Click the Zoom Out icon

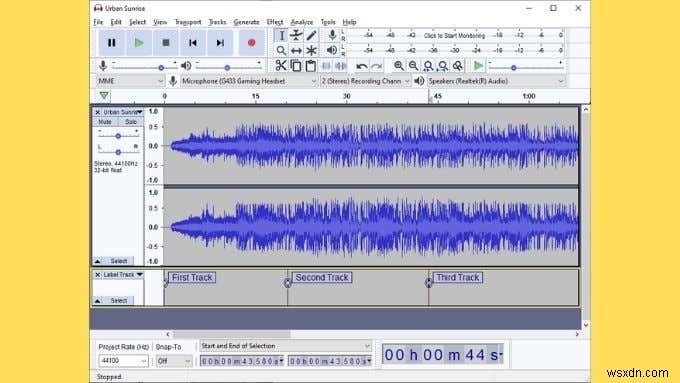tap(413, 66)
